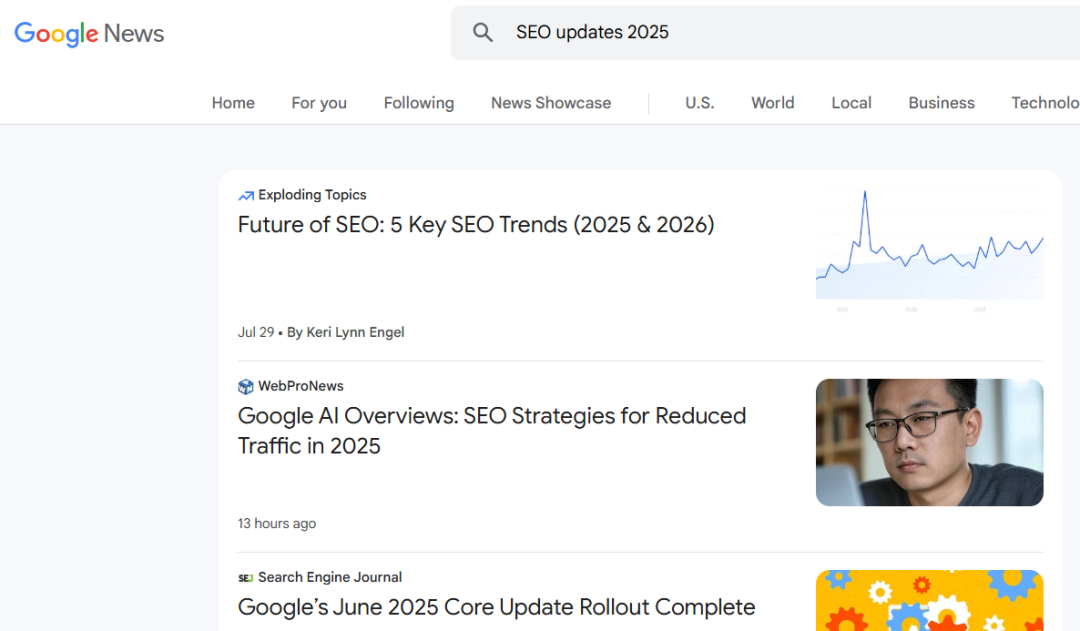Select the U.S. news category
This screenshot has height=631, width=1080.
pos(699,102)
